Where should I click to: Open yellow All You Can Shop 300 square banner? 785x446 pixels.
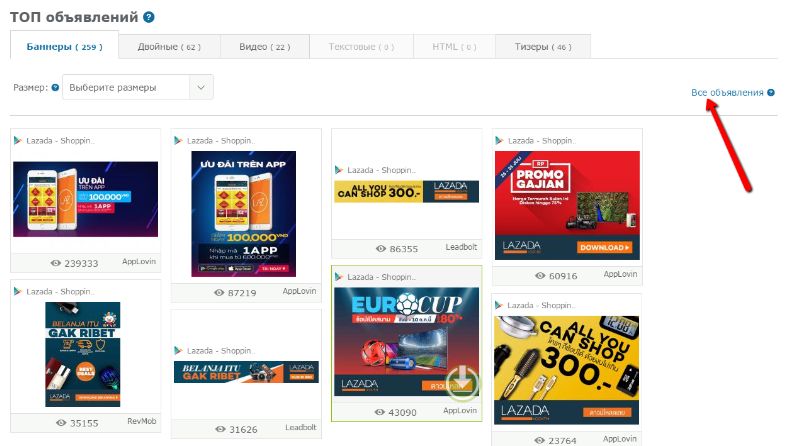tap(566, 370)
